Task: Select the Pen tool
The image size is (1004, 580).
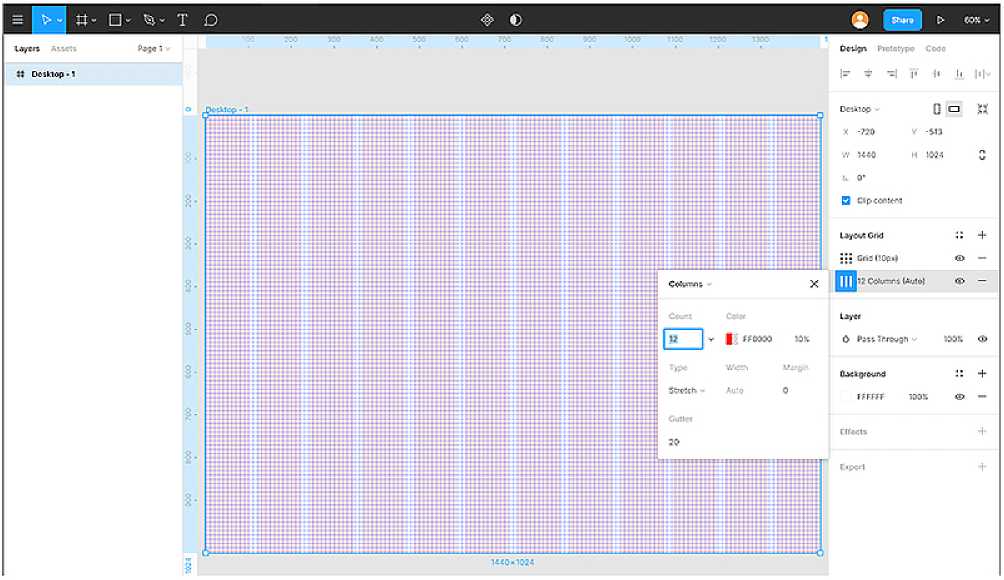Action: coord(149,20)
